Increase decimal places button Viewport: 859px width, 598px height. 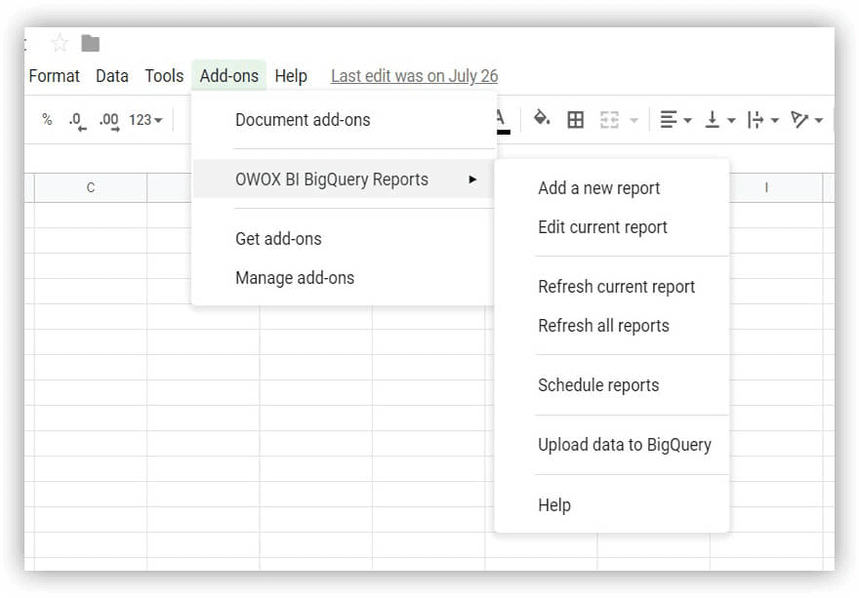109,121
